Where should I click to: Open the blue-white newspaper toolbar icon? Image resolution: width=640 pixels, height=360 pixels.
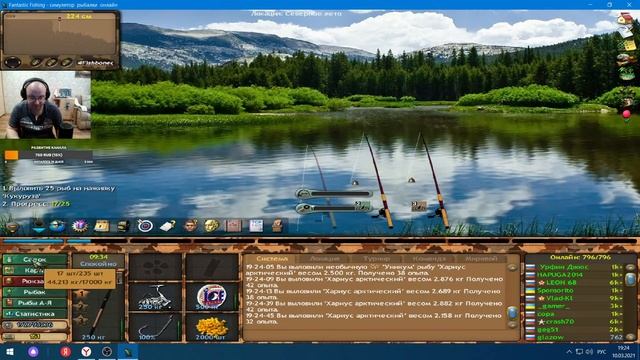click(x=256, y=225)
